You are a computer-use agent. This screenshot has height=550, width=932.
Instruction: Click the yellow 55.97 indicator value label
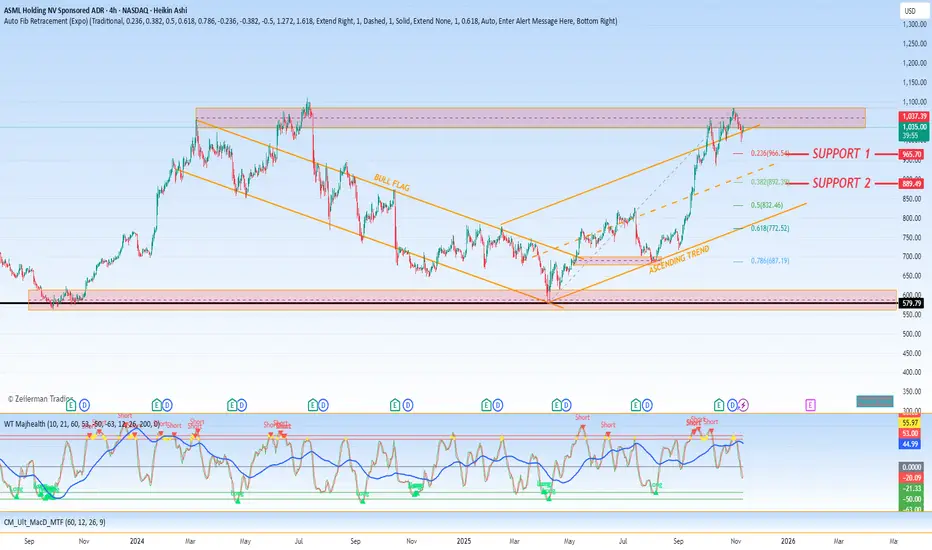910,424
